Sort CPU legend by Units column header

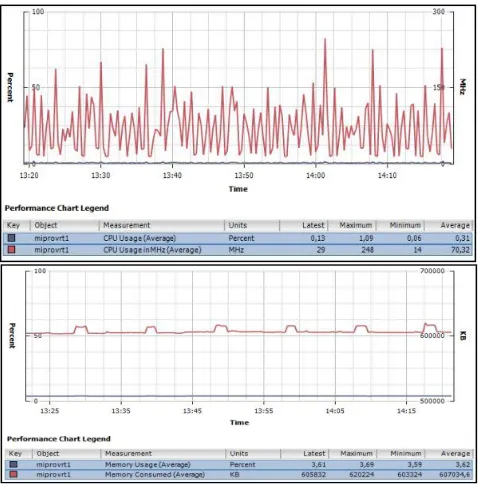[x=252, y=225]
